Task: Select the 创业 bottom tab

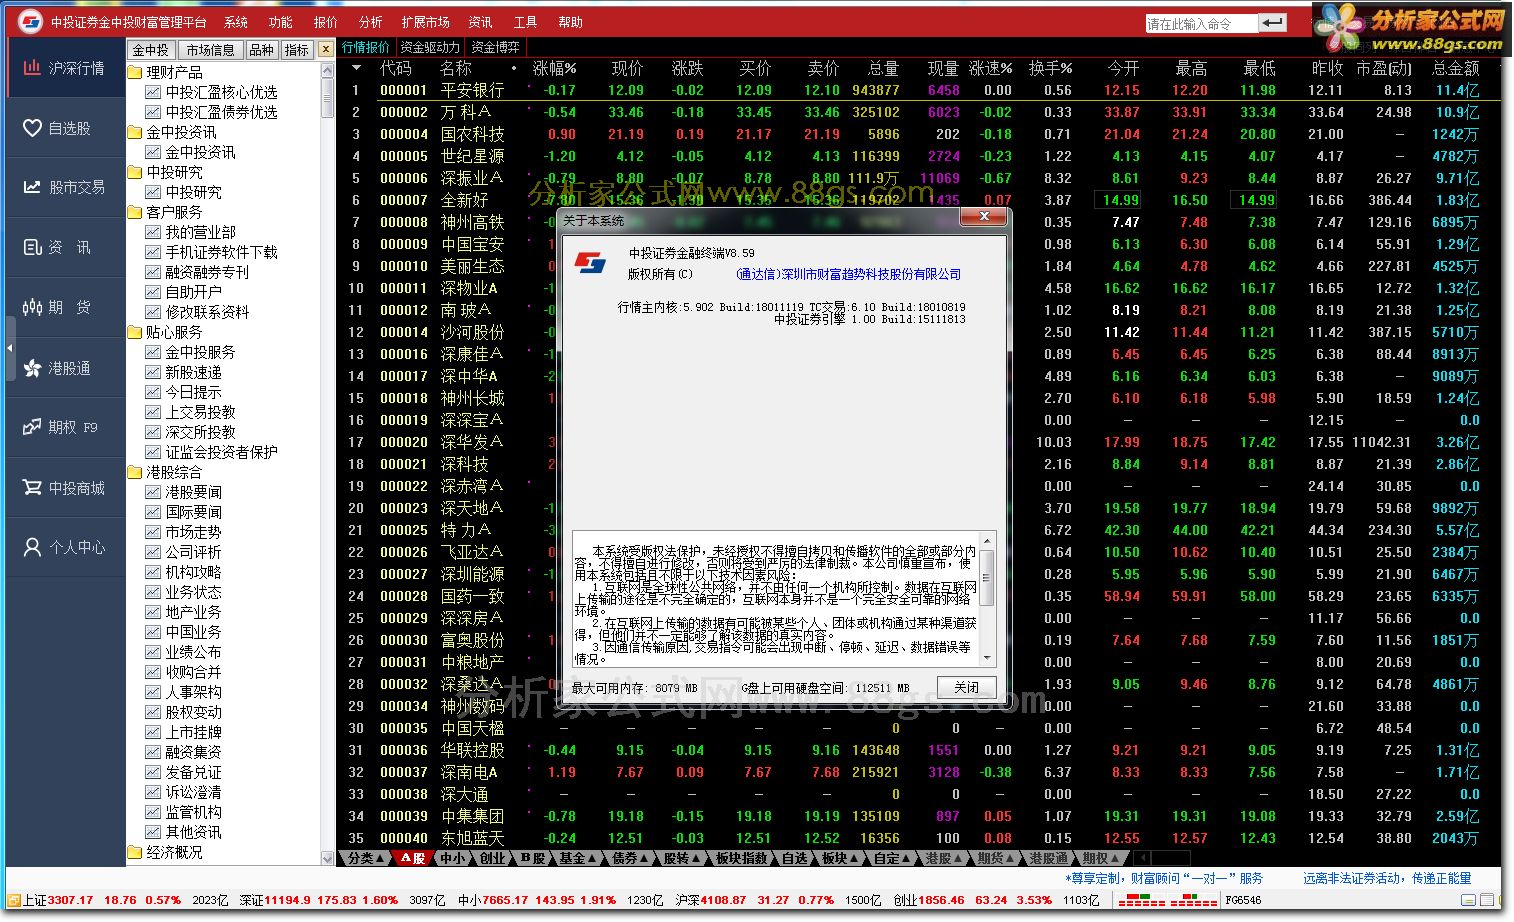Action: tap(492, 858)
